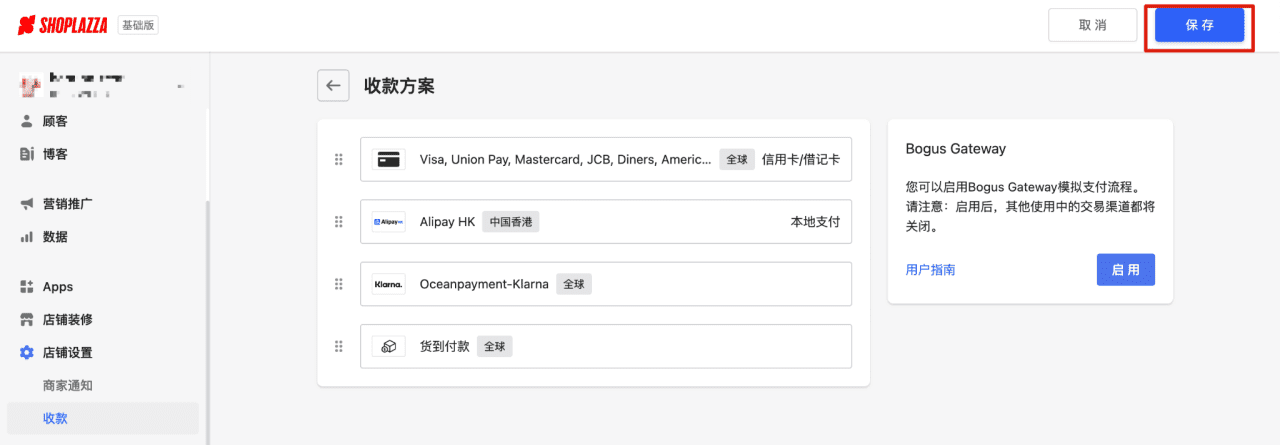The image size is (1280, 445).
Task: Click drag handle beside Oceanpayment-Klarna row
Action: tap(338, 284)
